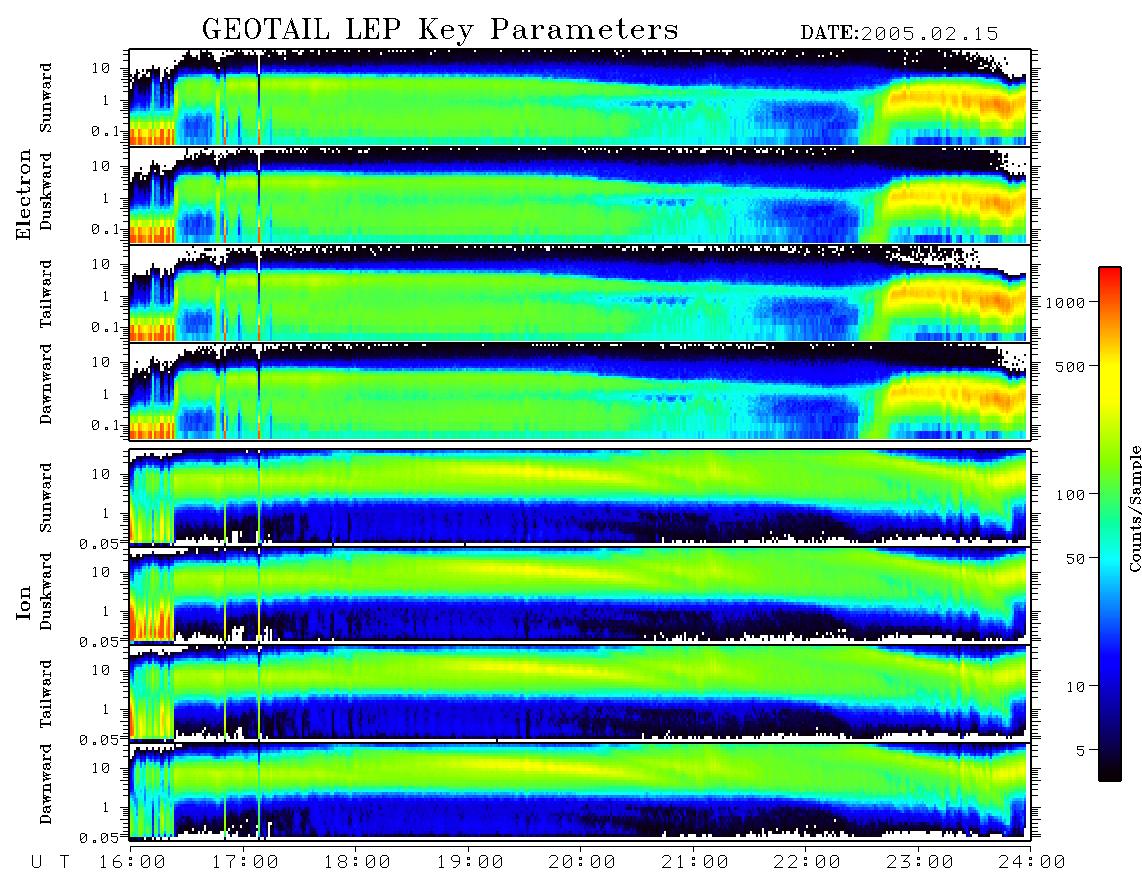Click the 16:00 time axis label

133,862
